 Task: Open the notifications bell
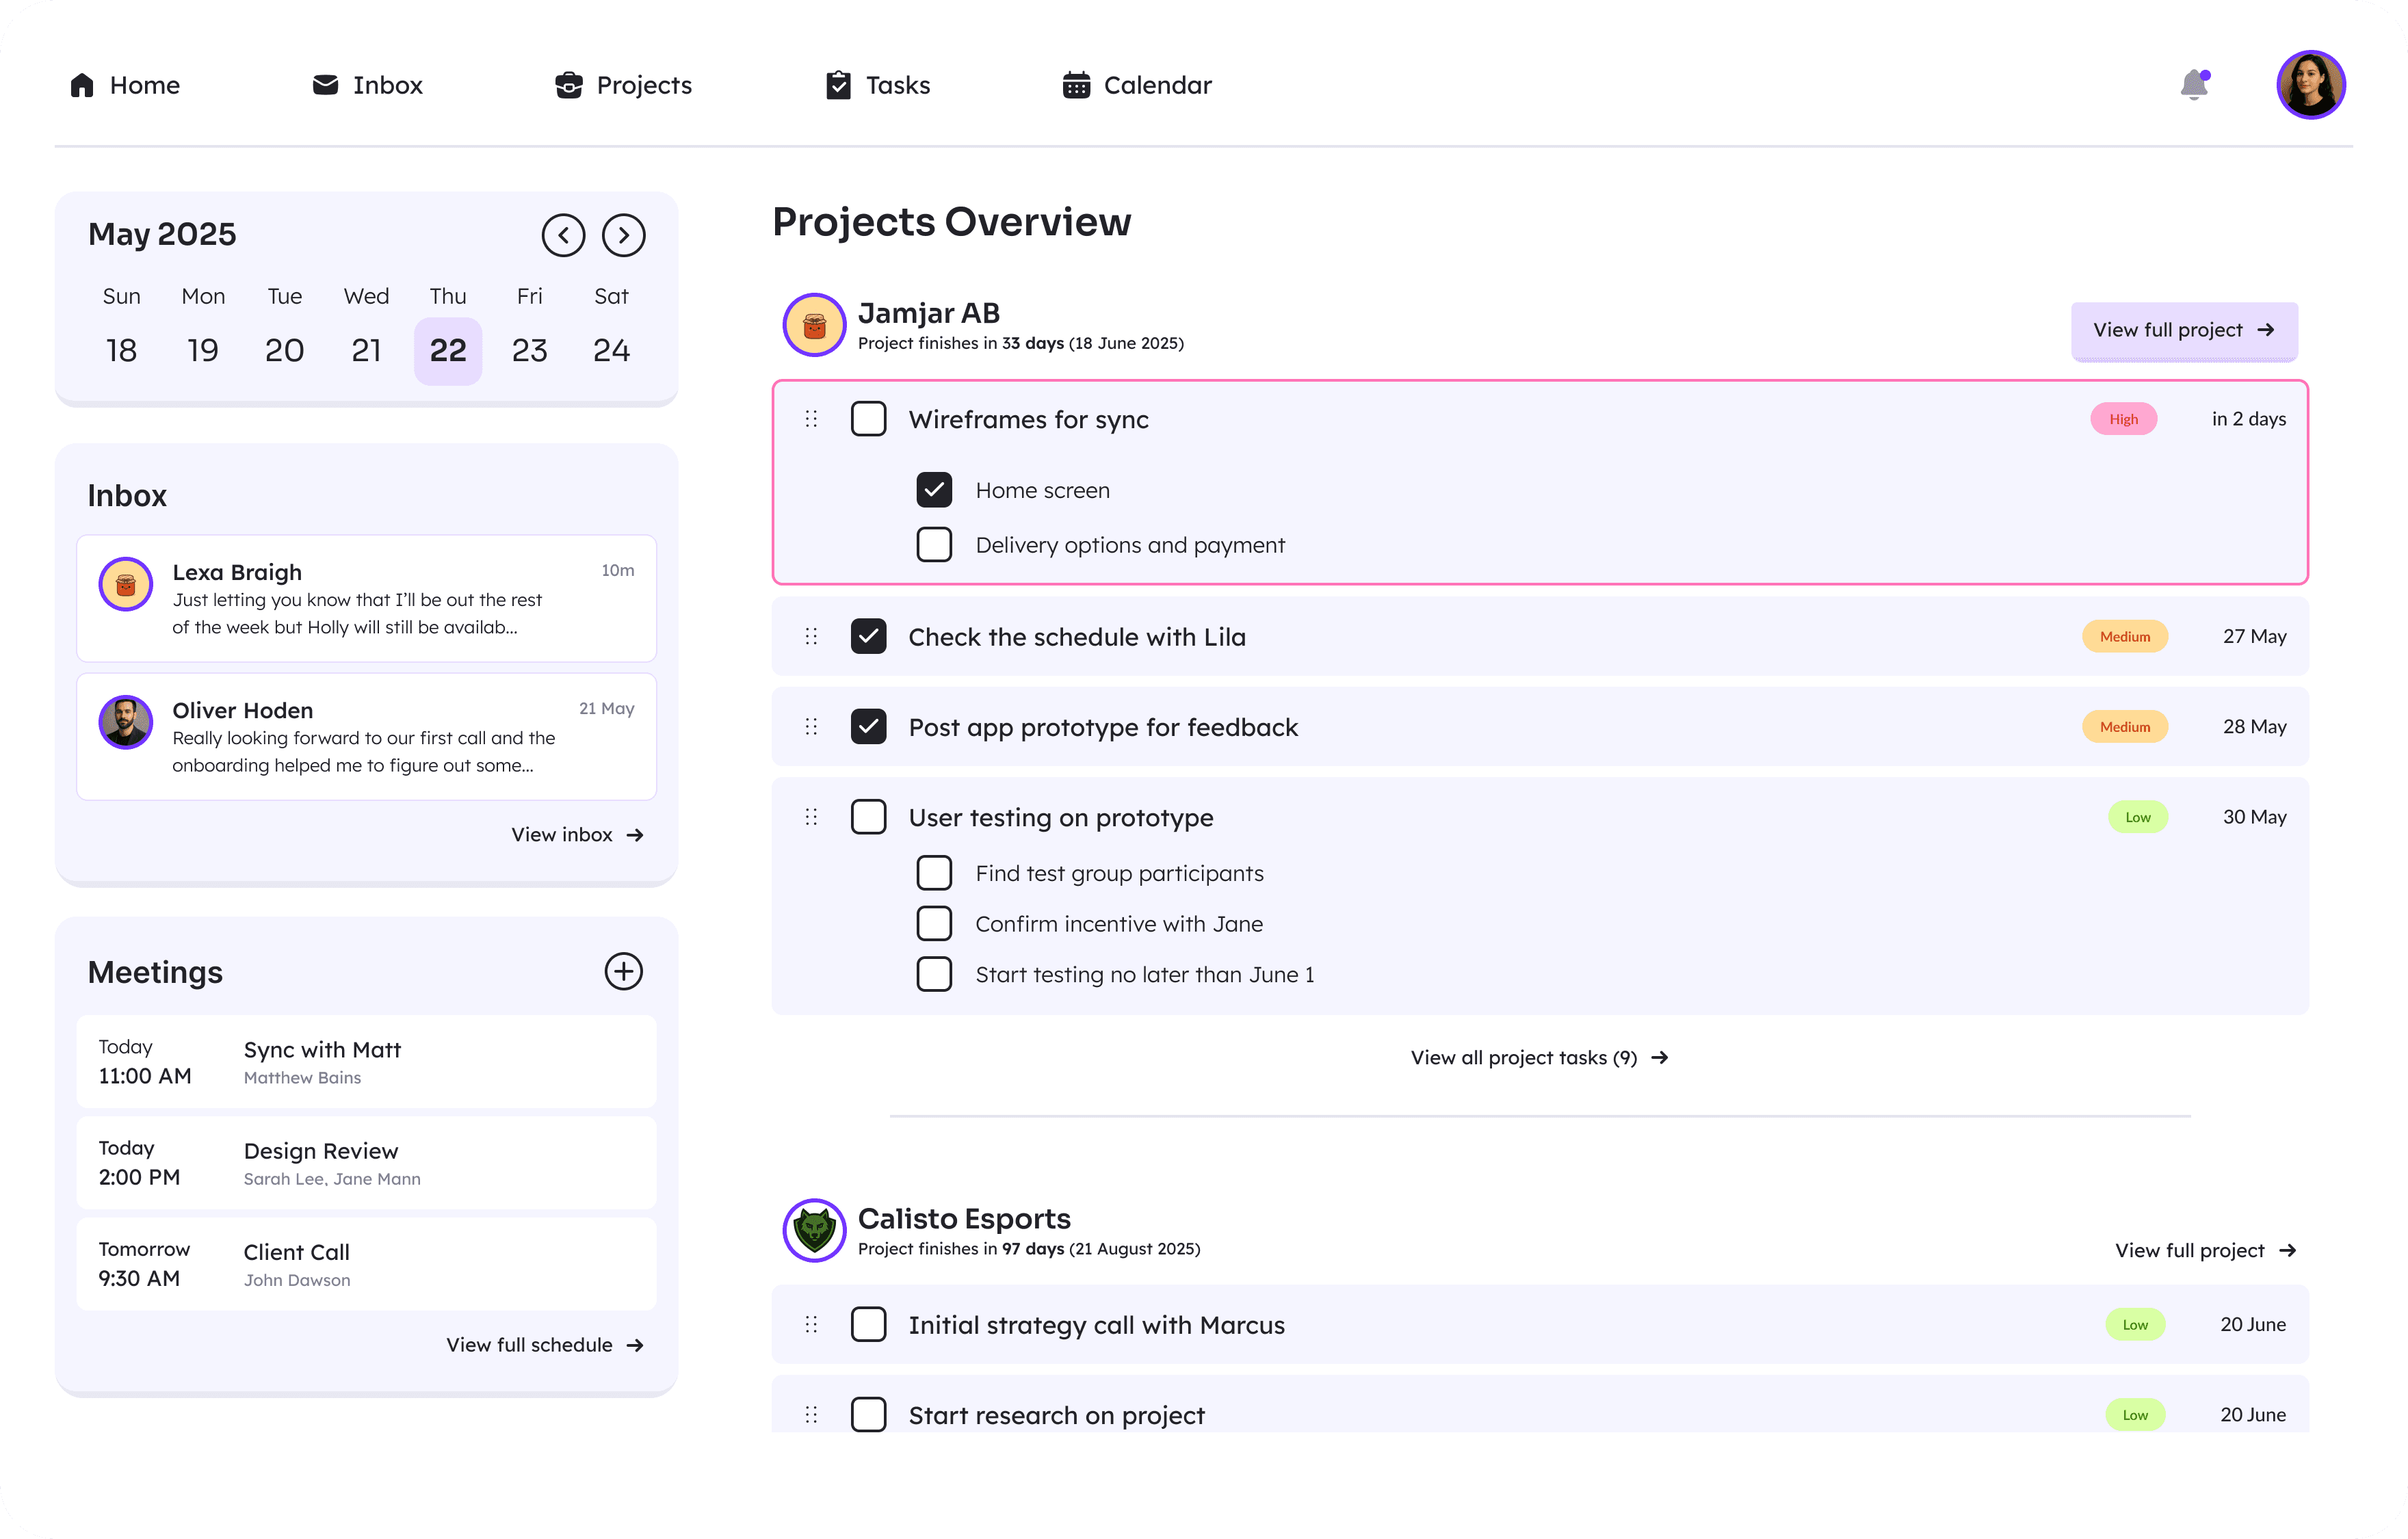click(x=2194, y=85)
